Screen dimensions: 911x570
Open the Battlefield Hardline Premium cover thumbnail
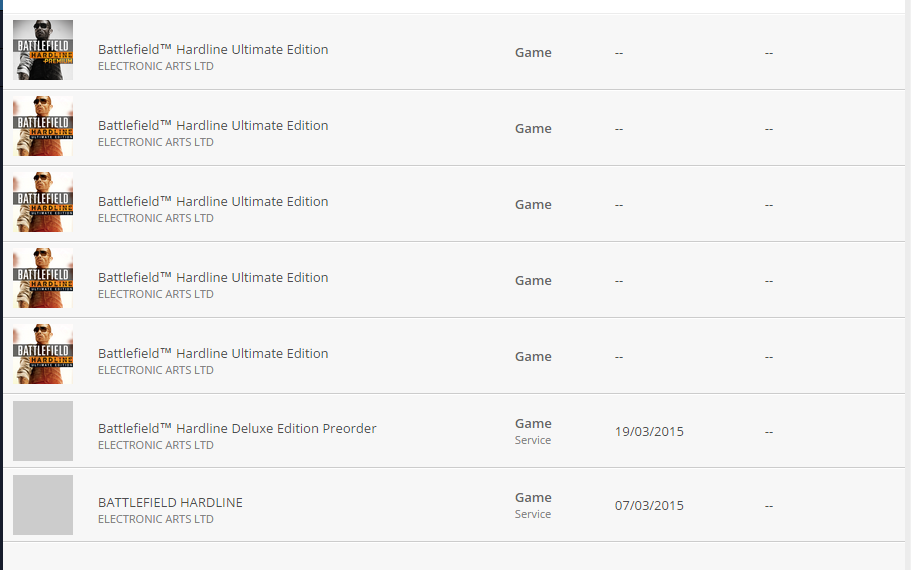point(43,50)
